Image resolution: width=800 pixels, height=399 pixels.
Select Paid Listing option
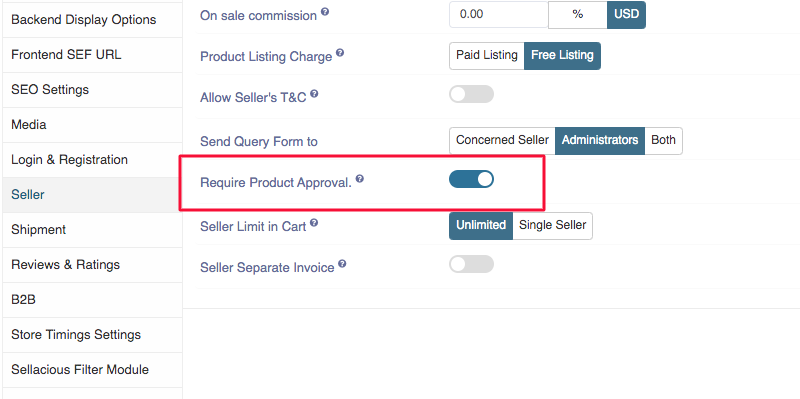[x=487, y=56]
